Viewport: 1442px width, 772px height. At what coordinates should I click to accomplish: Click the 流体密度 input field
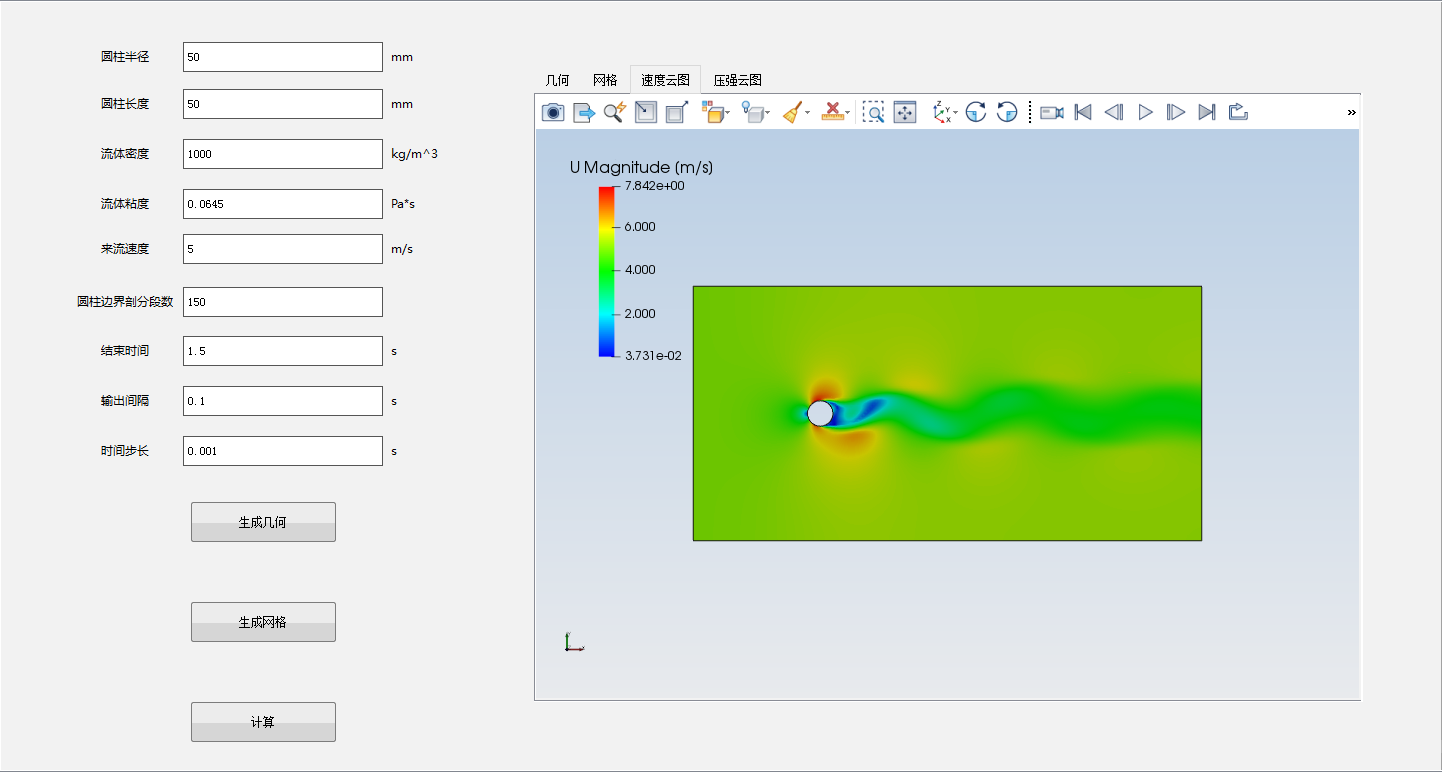(283, 154)
